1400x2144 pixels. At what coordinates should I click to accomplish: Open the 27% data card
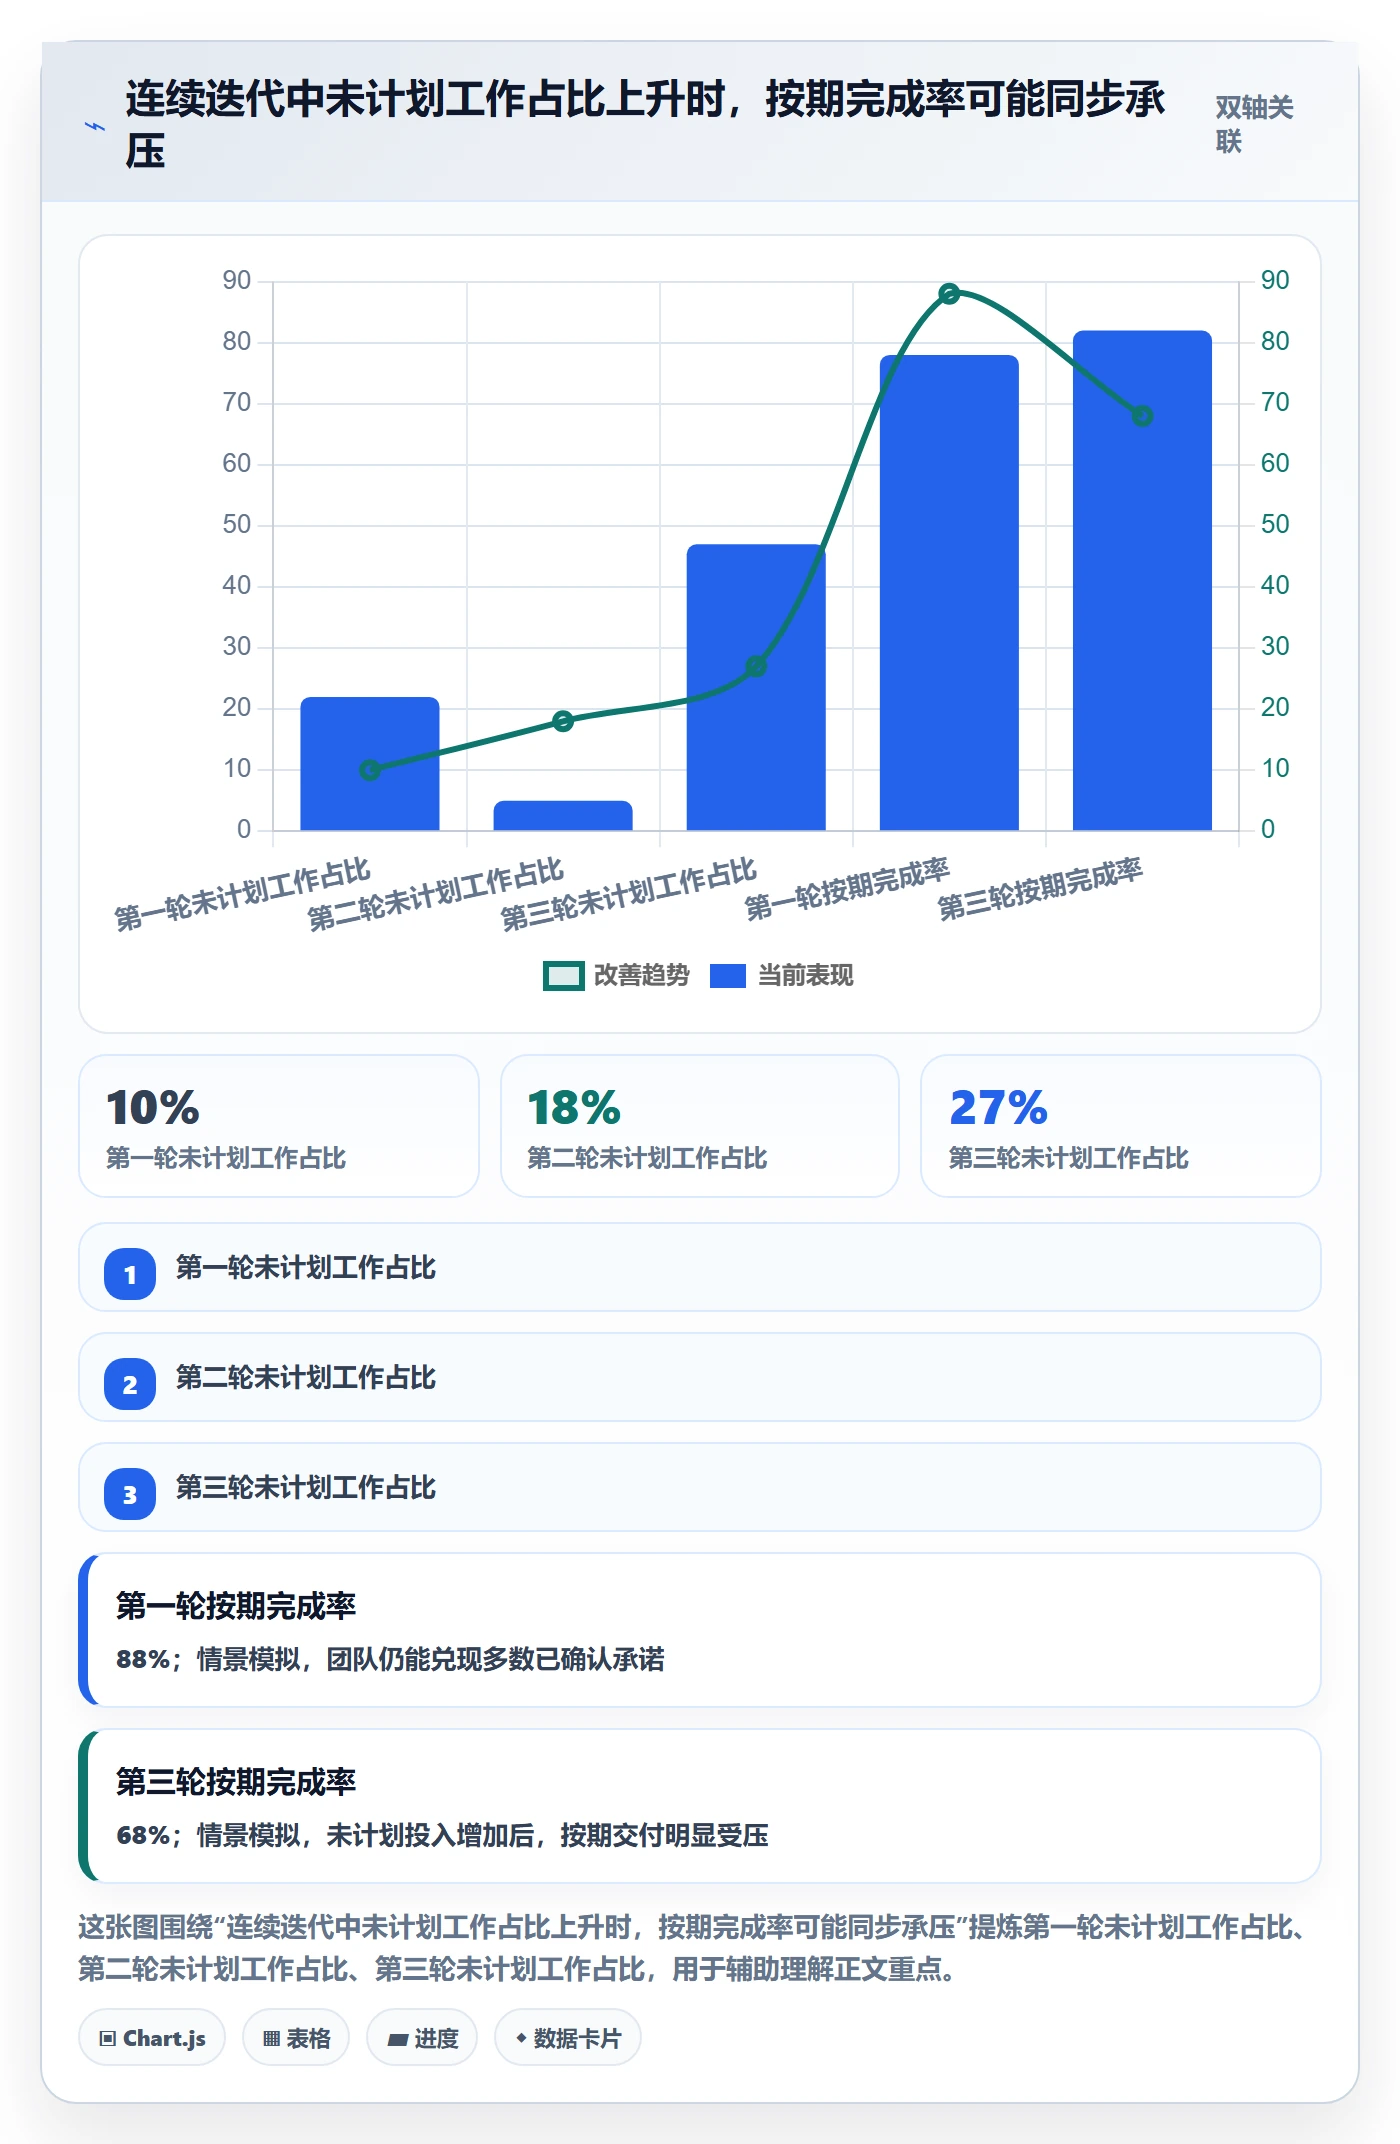click(1121, 1126)
